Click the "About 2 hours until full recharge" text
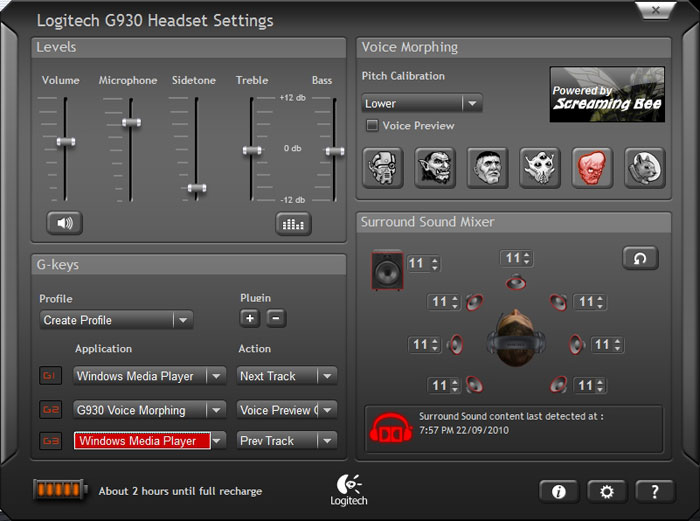 (180, 491)
